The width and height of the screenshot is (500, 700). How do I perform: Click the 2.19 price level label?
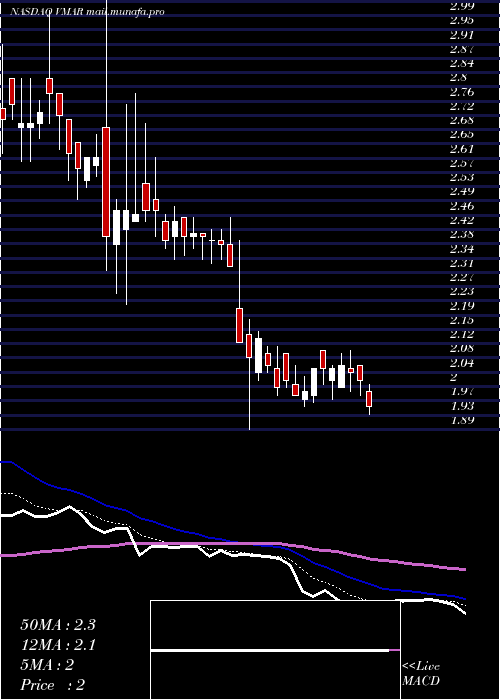click(x=461, y=306)
